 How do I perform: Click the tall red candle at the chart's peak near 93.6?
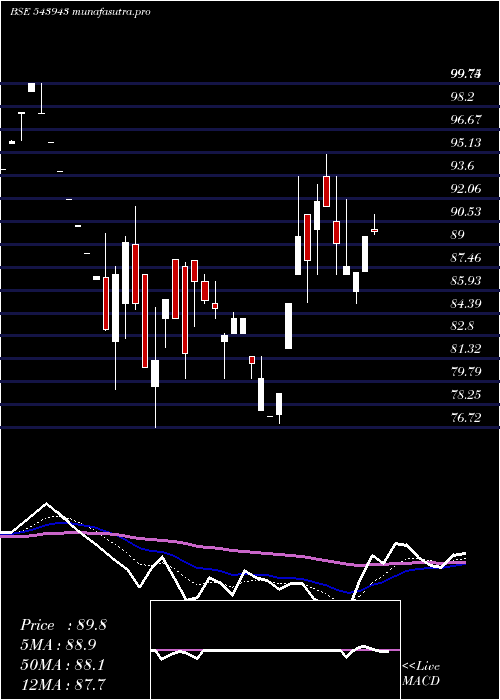point(326,191)
